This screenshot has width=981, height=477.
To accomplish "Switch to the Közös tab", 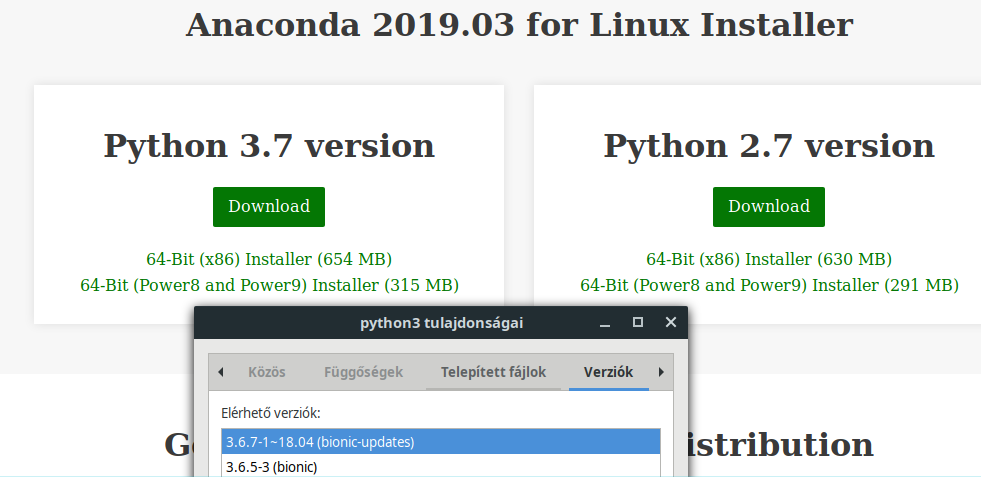I will pos(267,372).
